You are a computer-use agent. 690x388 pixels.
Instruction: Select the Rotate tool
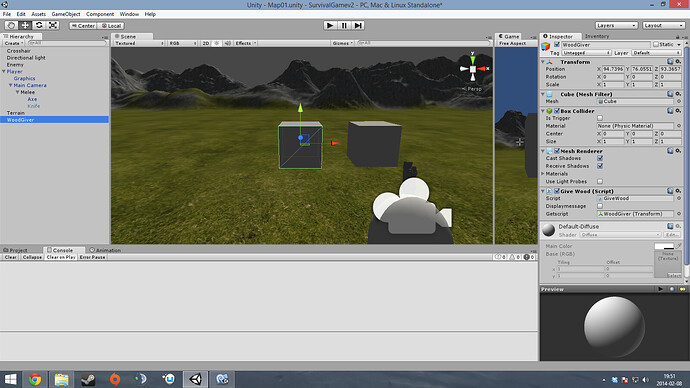coord(39,26)
